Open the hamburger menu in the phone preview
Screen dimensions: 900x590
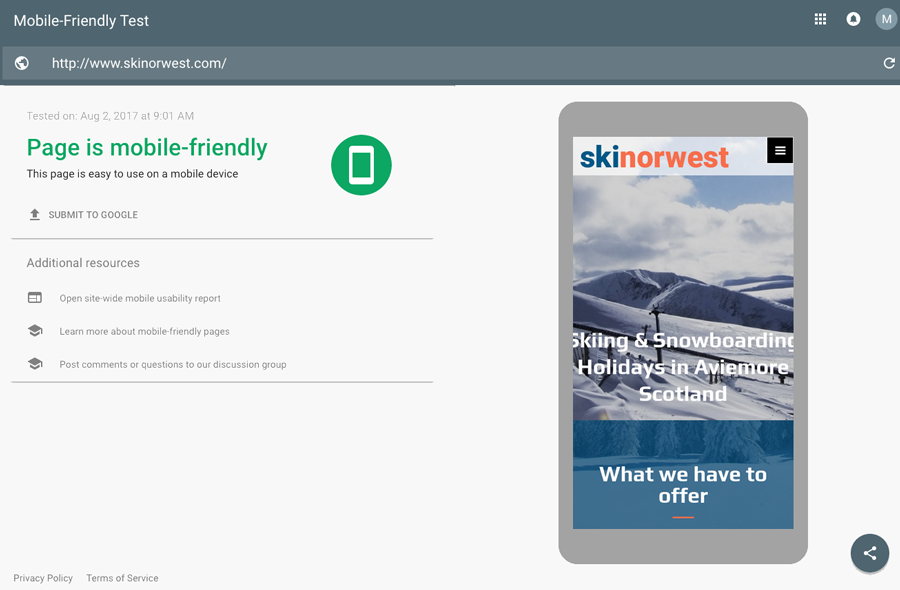pos(780,150)
